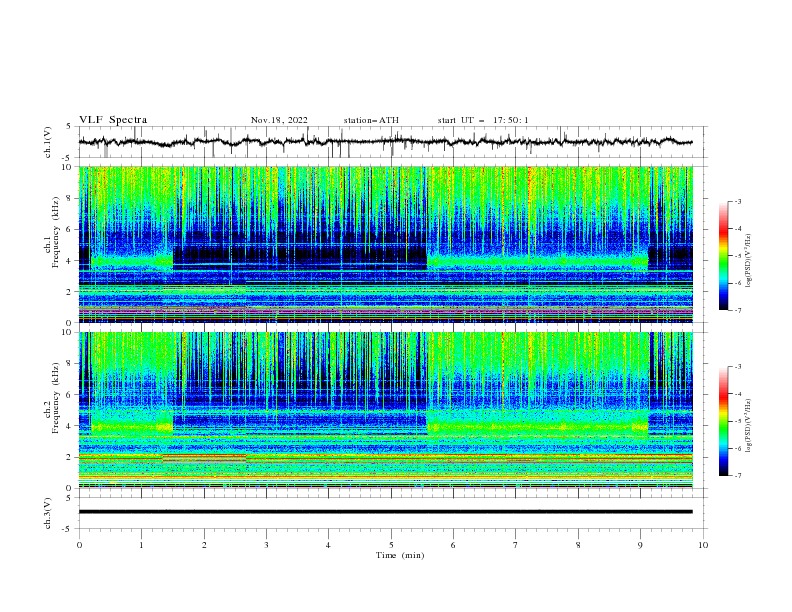The width and height of the screenshot is (792, 612).
Task: Select the "start UT = 17:50: 1" text
Action: coord(483,120)
